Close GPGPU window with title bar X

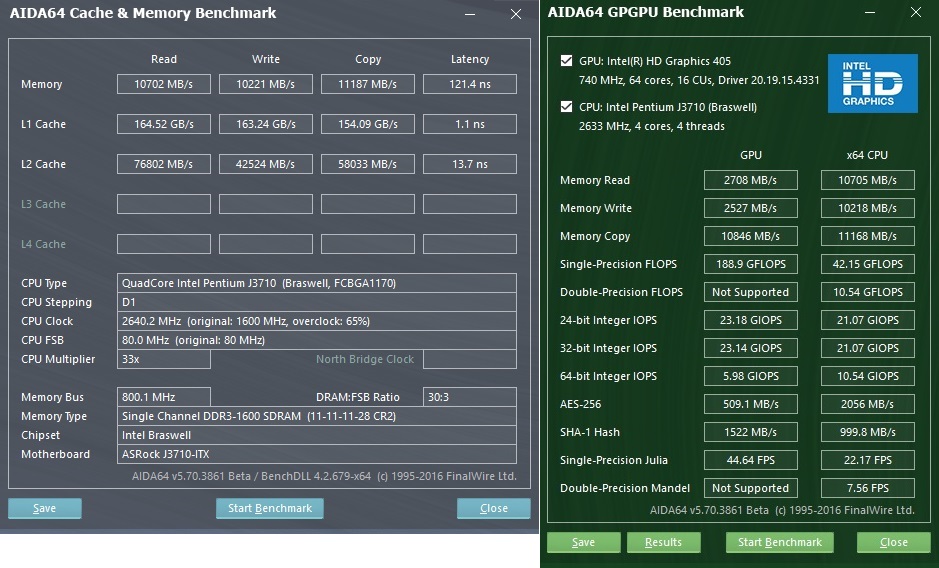point(916,13)
